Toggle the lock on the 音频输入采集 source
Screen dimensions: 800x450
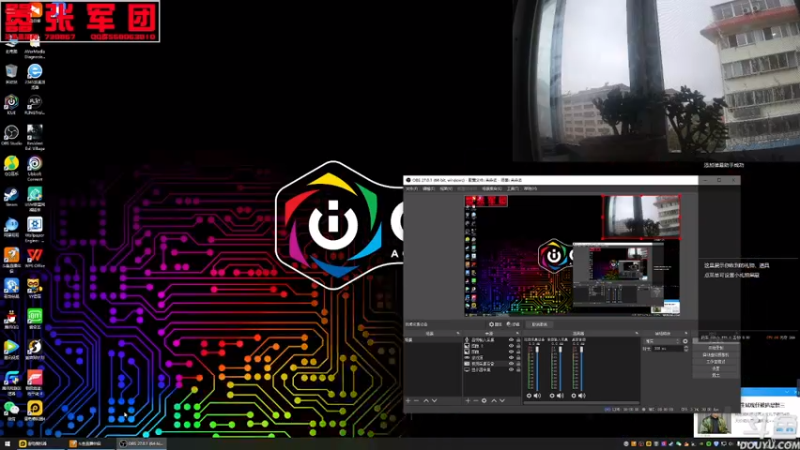(518, 339)
